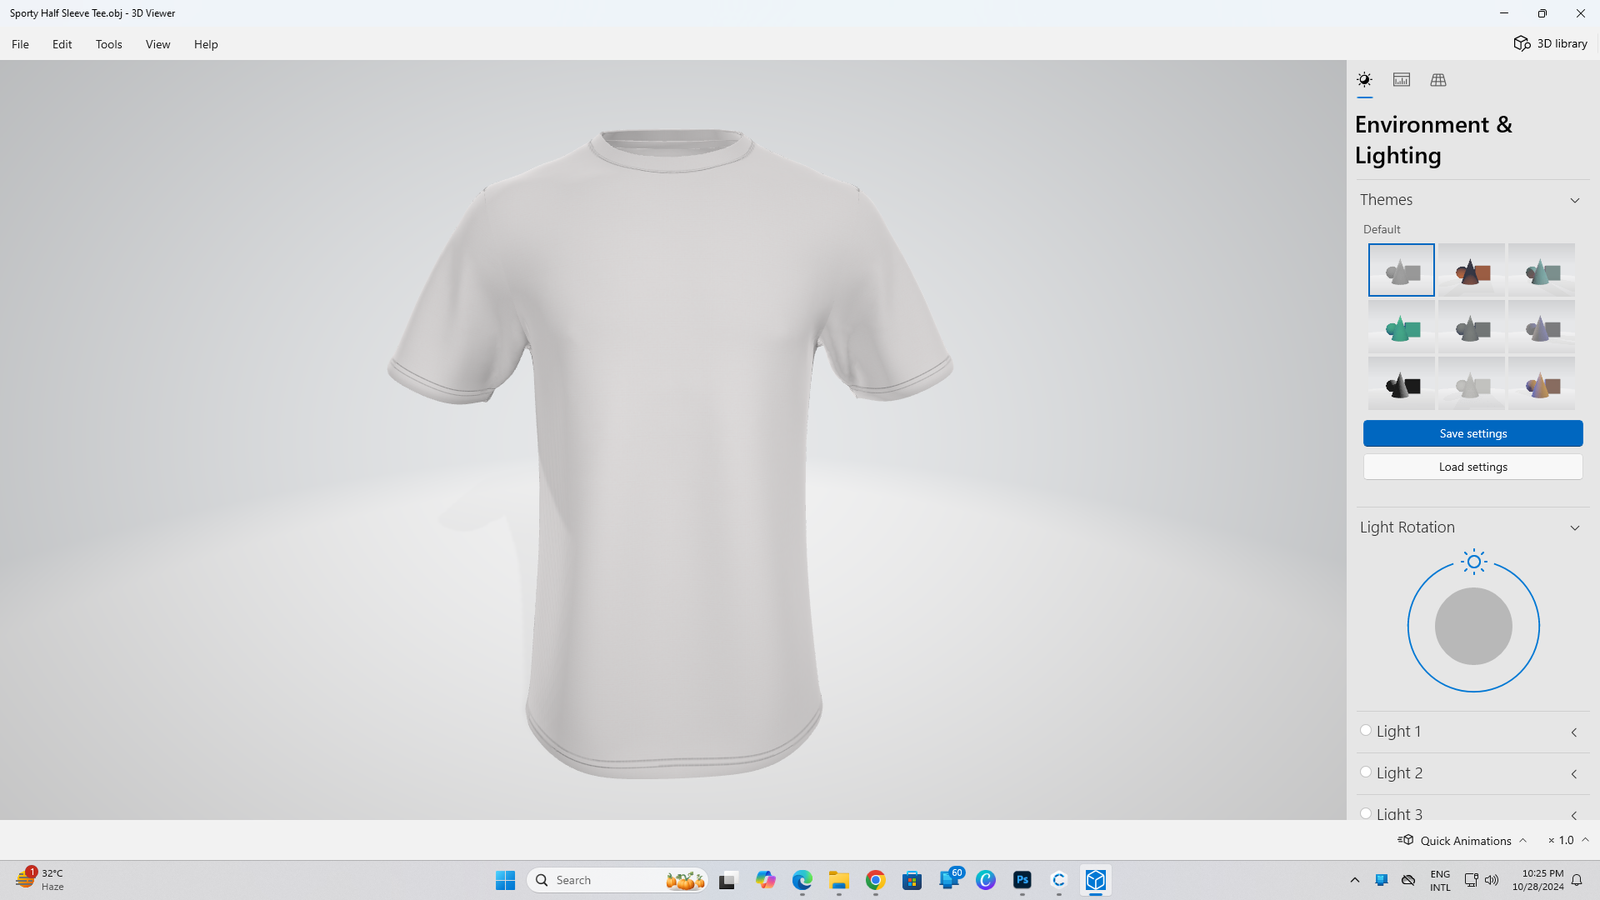Expand the Light 2 settings chevron

click(x=1574, y=774)
